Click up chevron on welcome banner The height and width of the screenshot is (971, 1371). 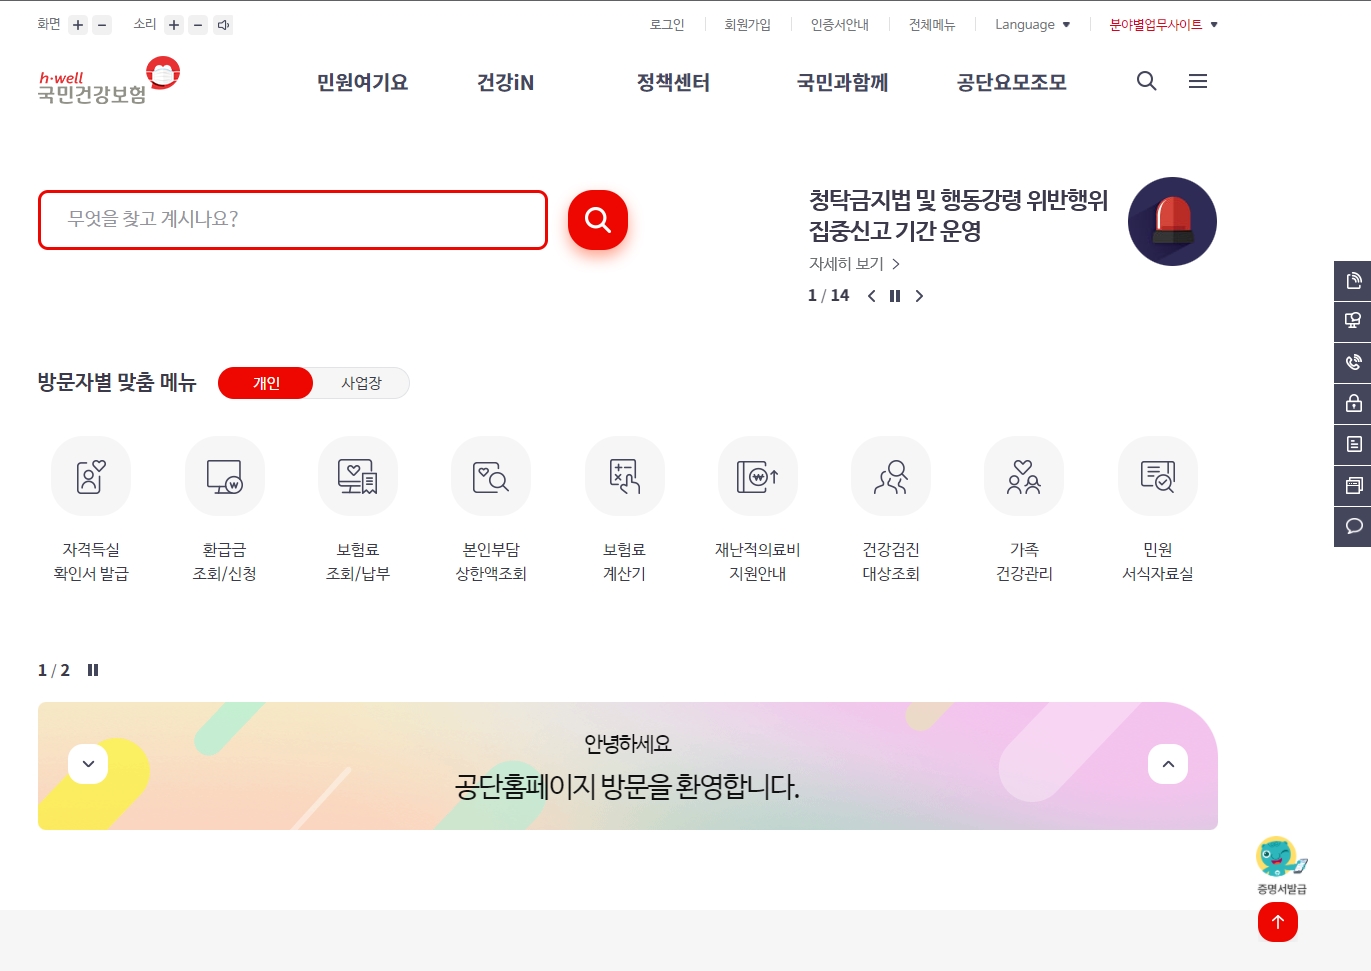pos(1168,764)
